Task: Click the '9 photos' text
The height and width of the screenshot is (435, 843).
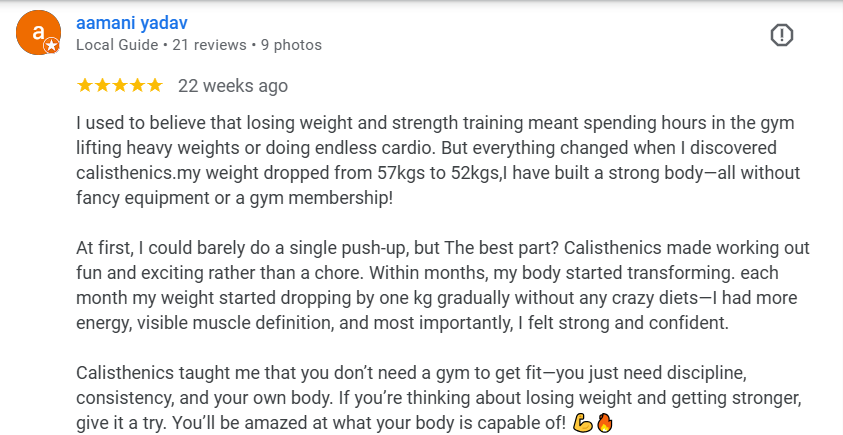Action: tap(291, 45)
